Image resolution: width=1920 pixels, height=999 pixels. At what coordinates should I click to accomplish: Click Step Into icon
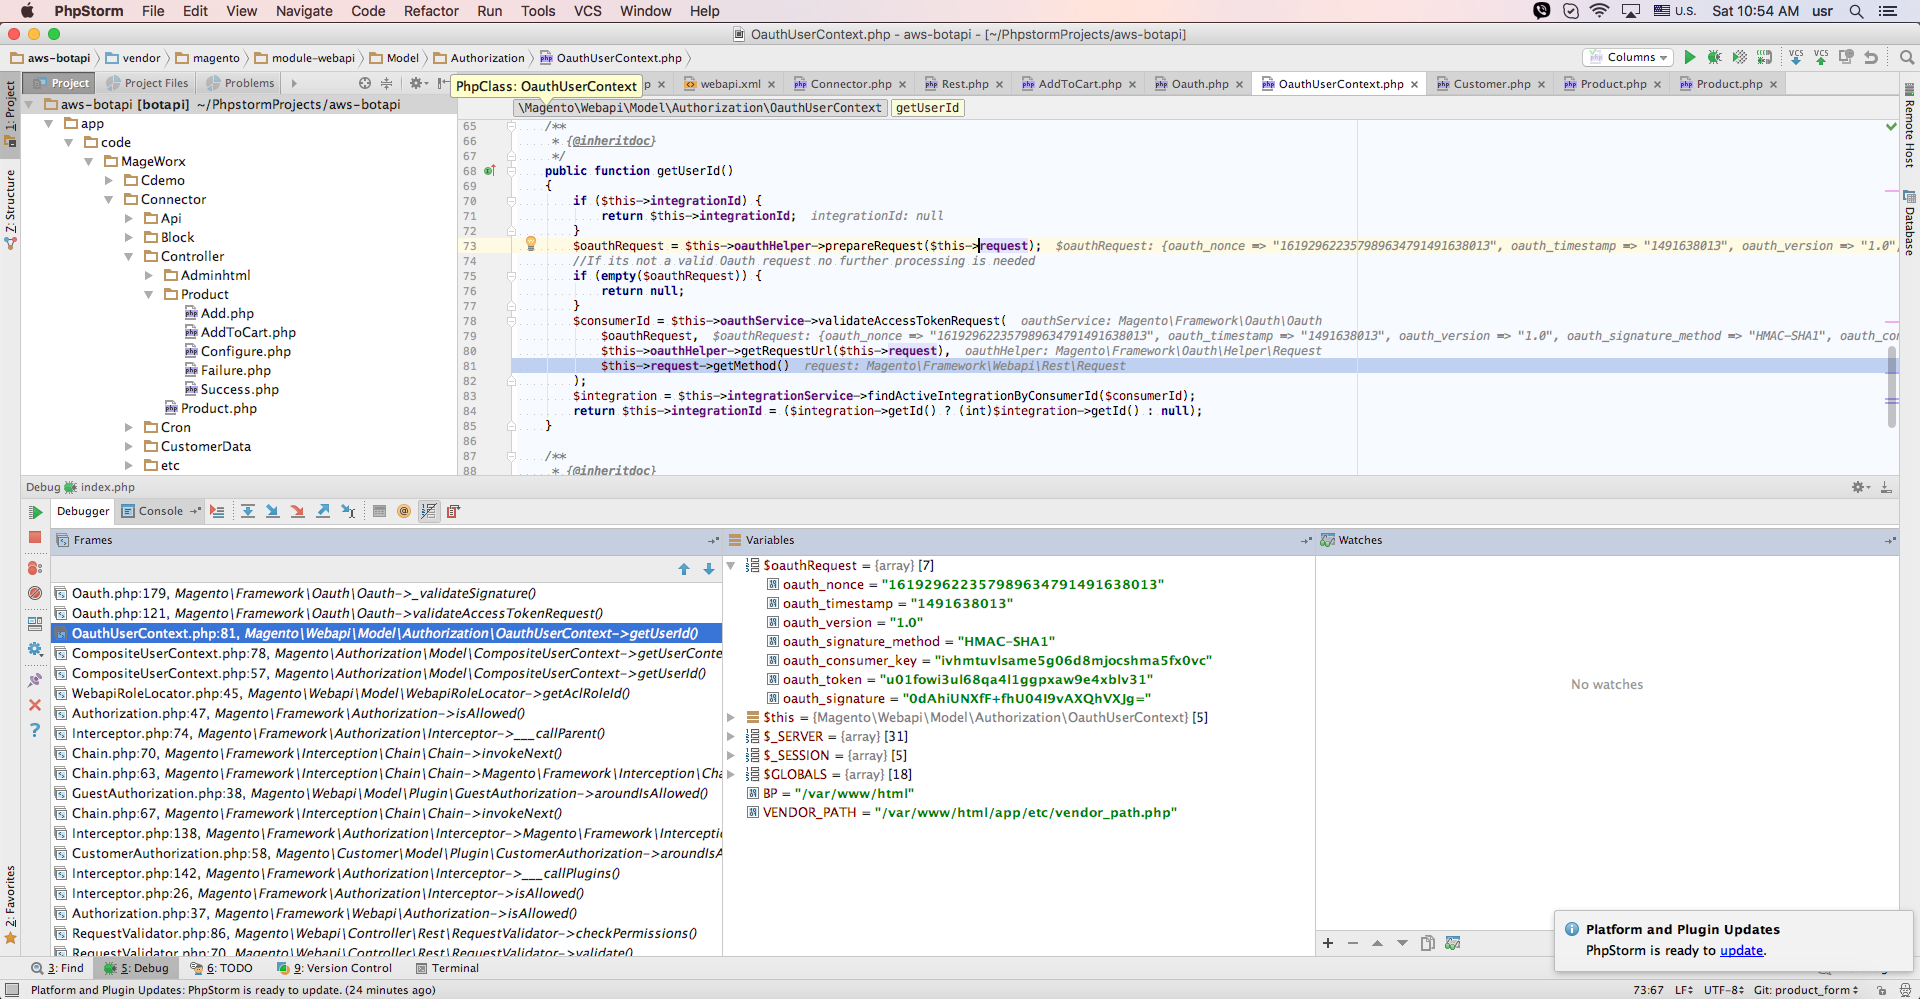(x=272, y=511)
